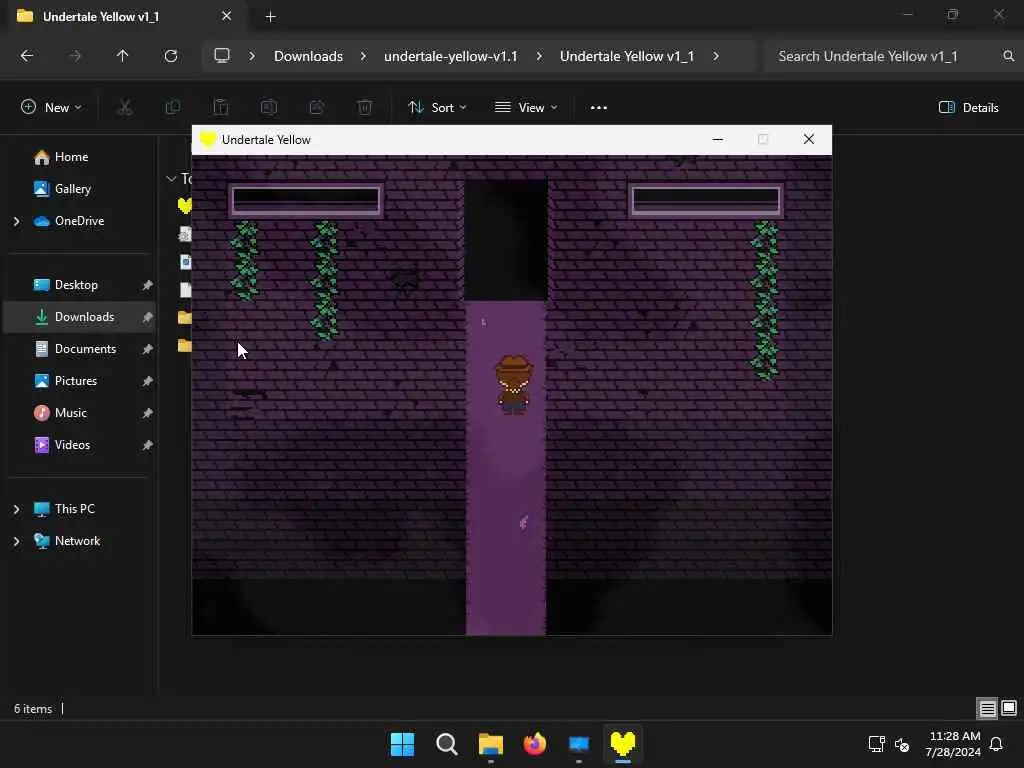Unpin Desktop using its pin icon
Viewport: 1024px width, 768px height.
tap(148, 285)
